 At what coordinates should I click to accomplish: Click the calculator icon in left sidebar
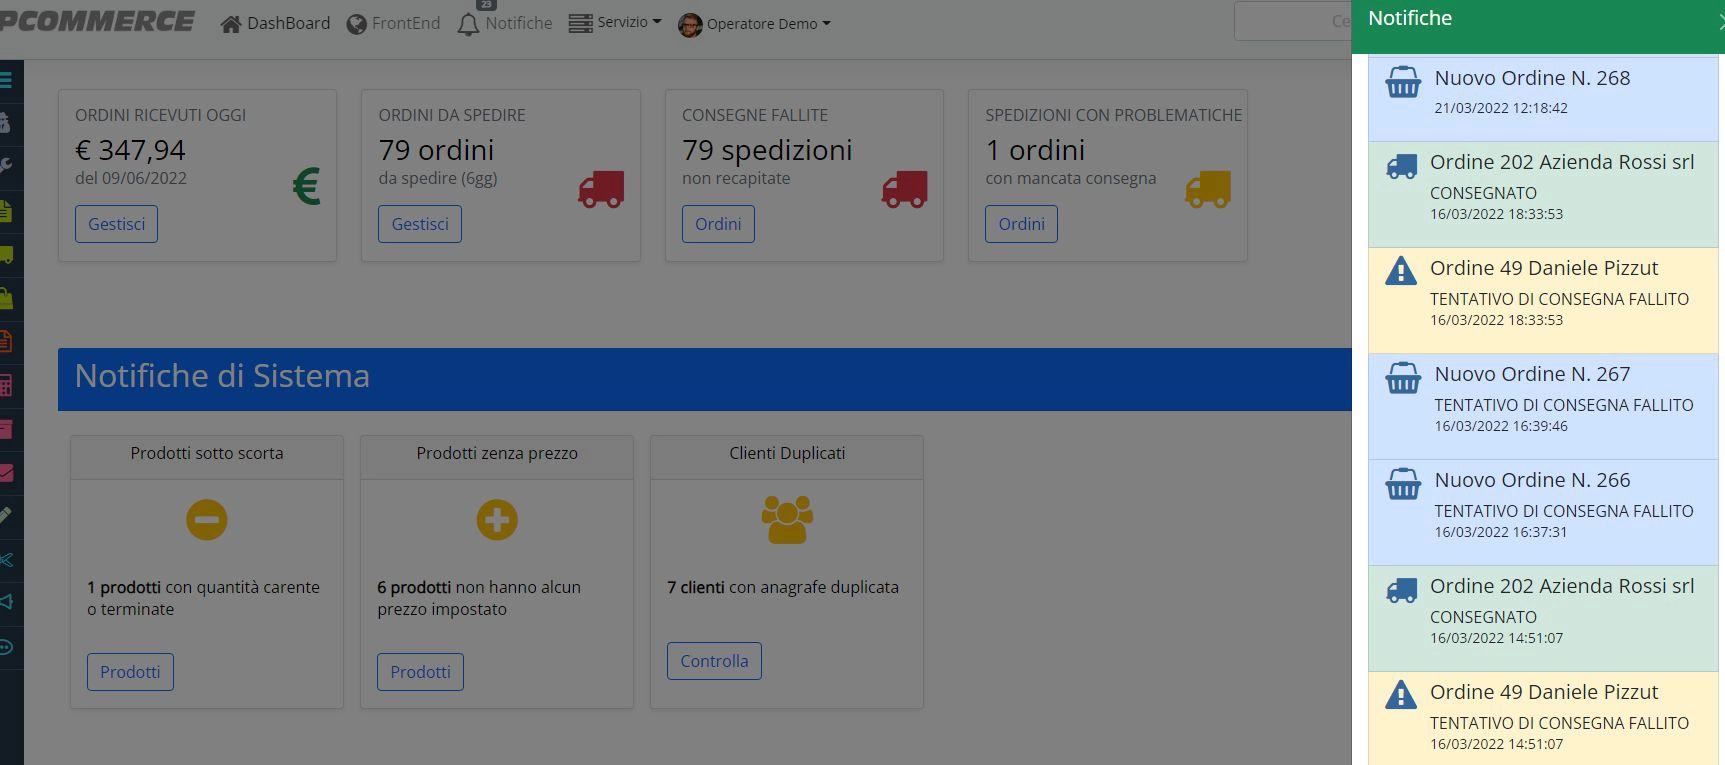[x=5, y=385]
